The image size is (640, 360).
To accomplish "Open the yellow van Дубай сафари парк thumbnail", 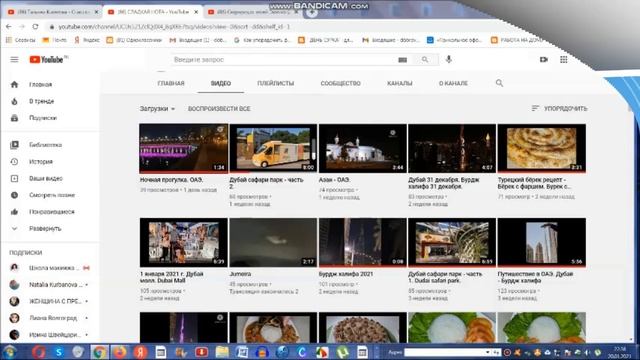I will (x=273, y=149).
